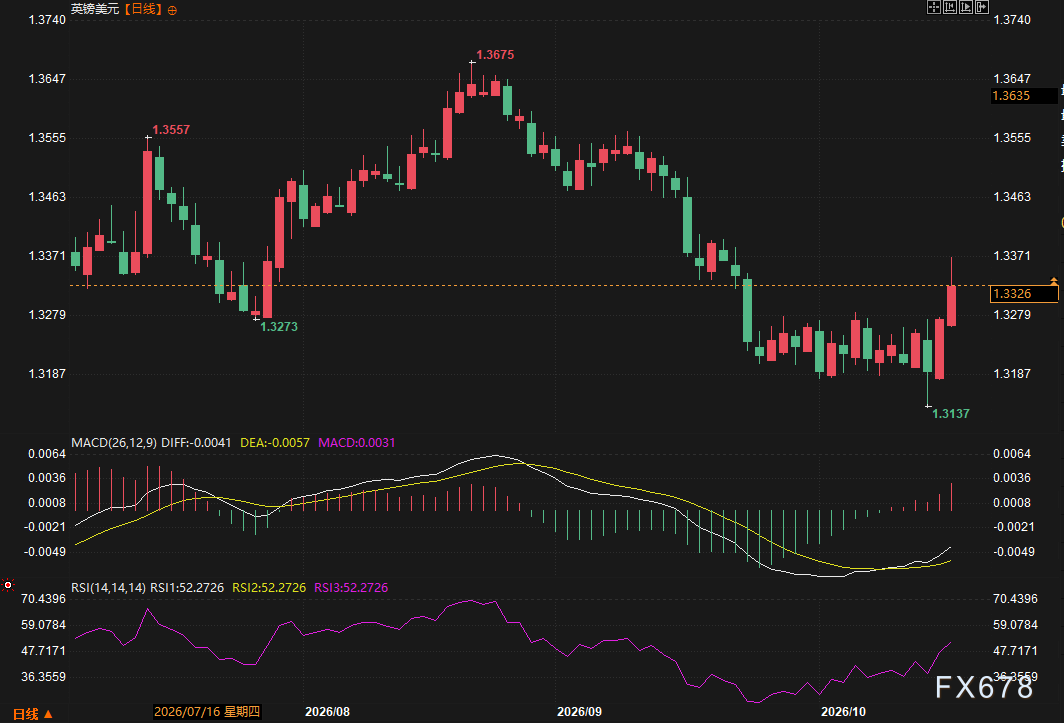Screen dimensions: 1064x723
Task: Click the DEA:-0.0057 value
Action: pos(275,443)
